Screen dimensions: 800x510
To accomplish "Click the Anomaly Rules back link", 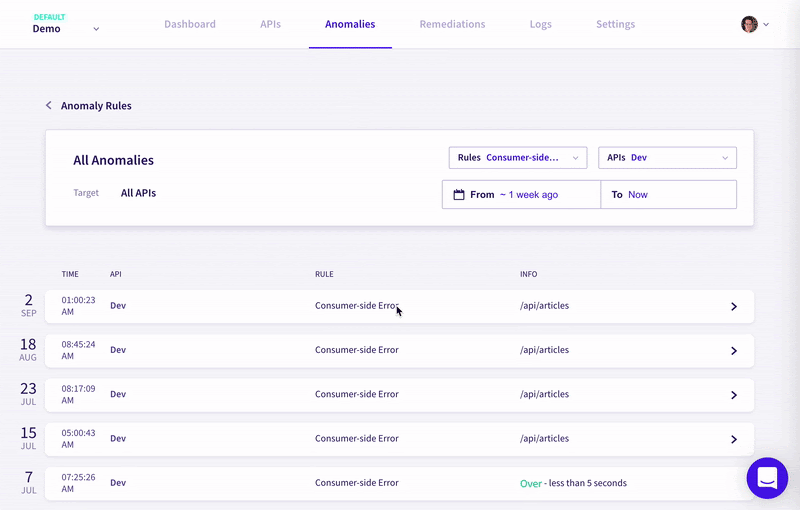I will (96, 106).
